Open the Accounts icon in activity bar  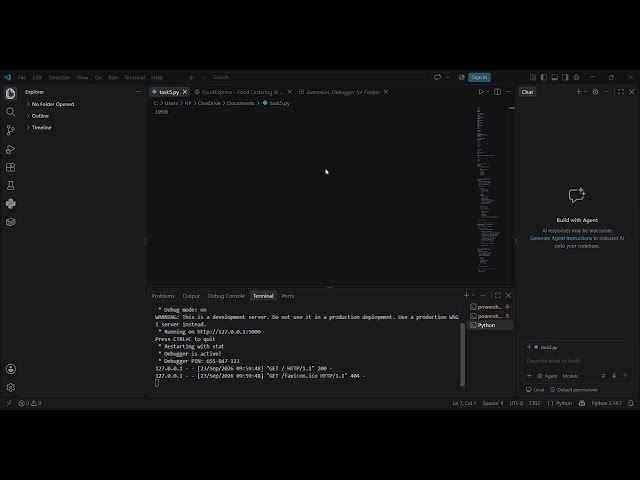[11, 369]
